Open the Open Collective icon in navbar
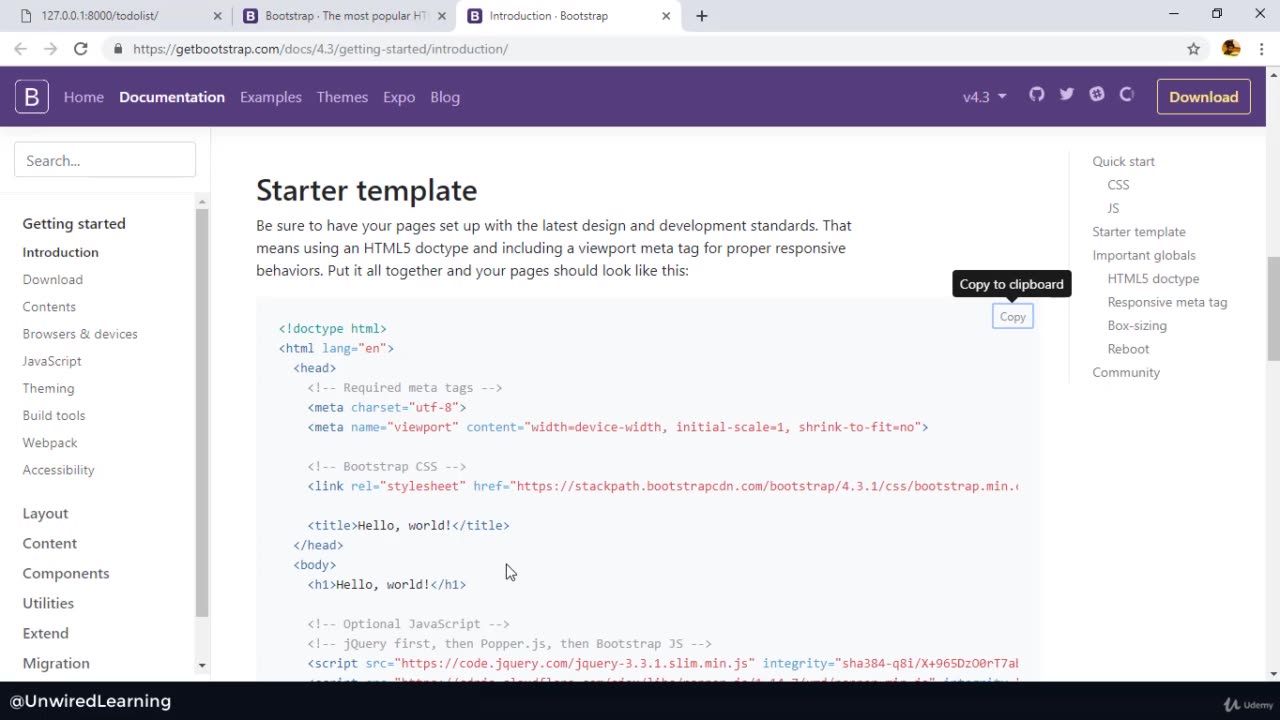 tap(1127, 94)
